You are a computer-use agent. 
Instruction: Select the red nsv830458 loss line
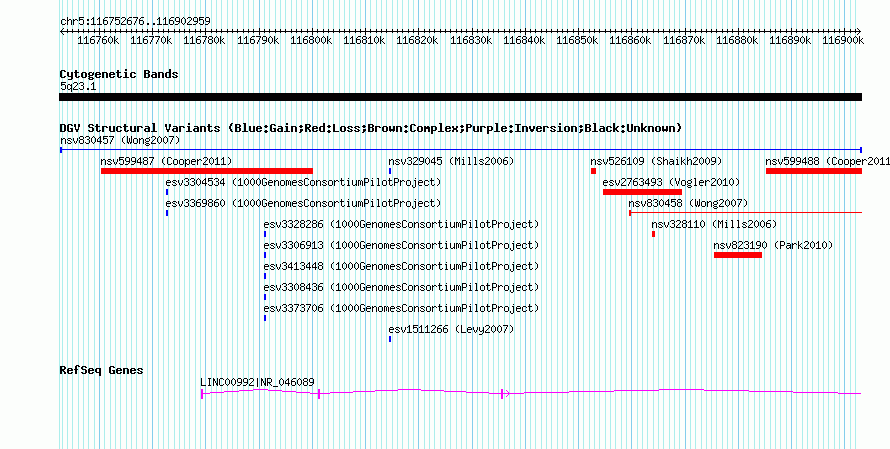745,213
